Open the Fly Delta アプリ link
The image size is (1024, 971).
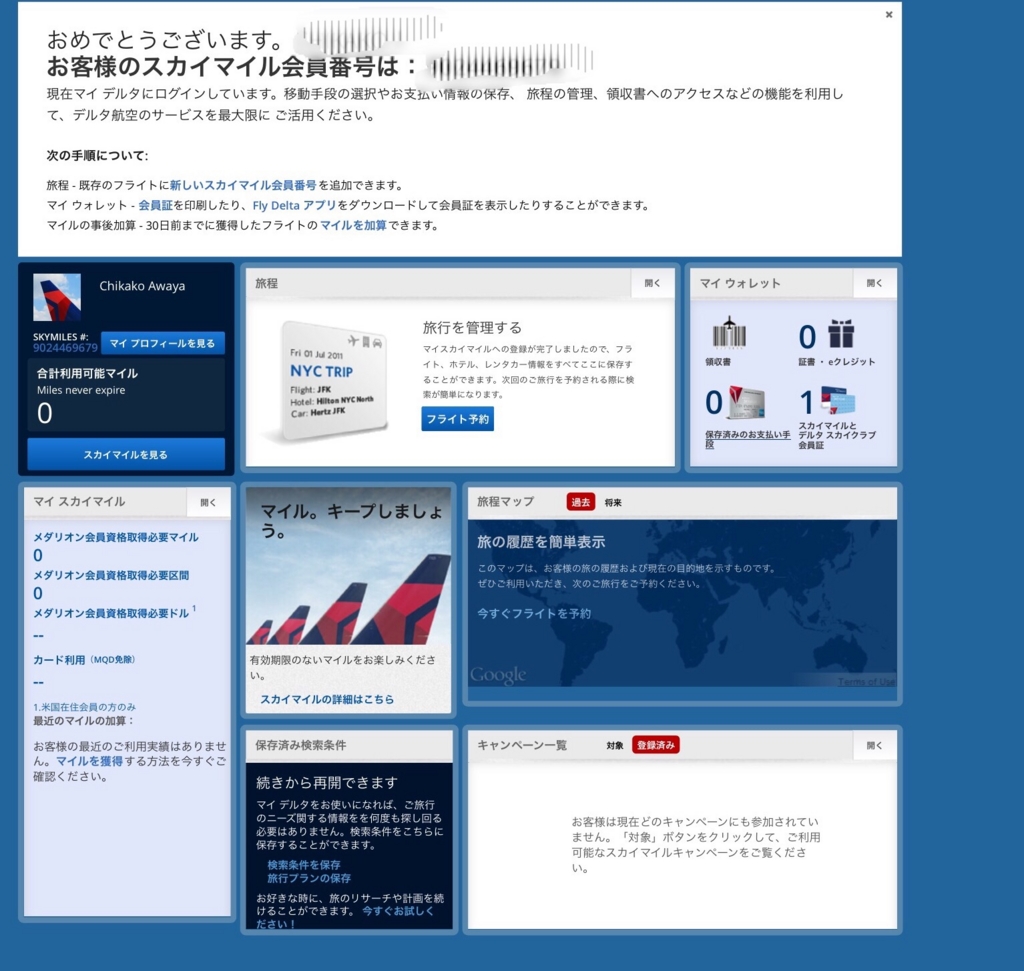pos(295,206)
